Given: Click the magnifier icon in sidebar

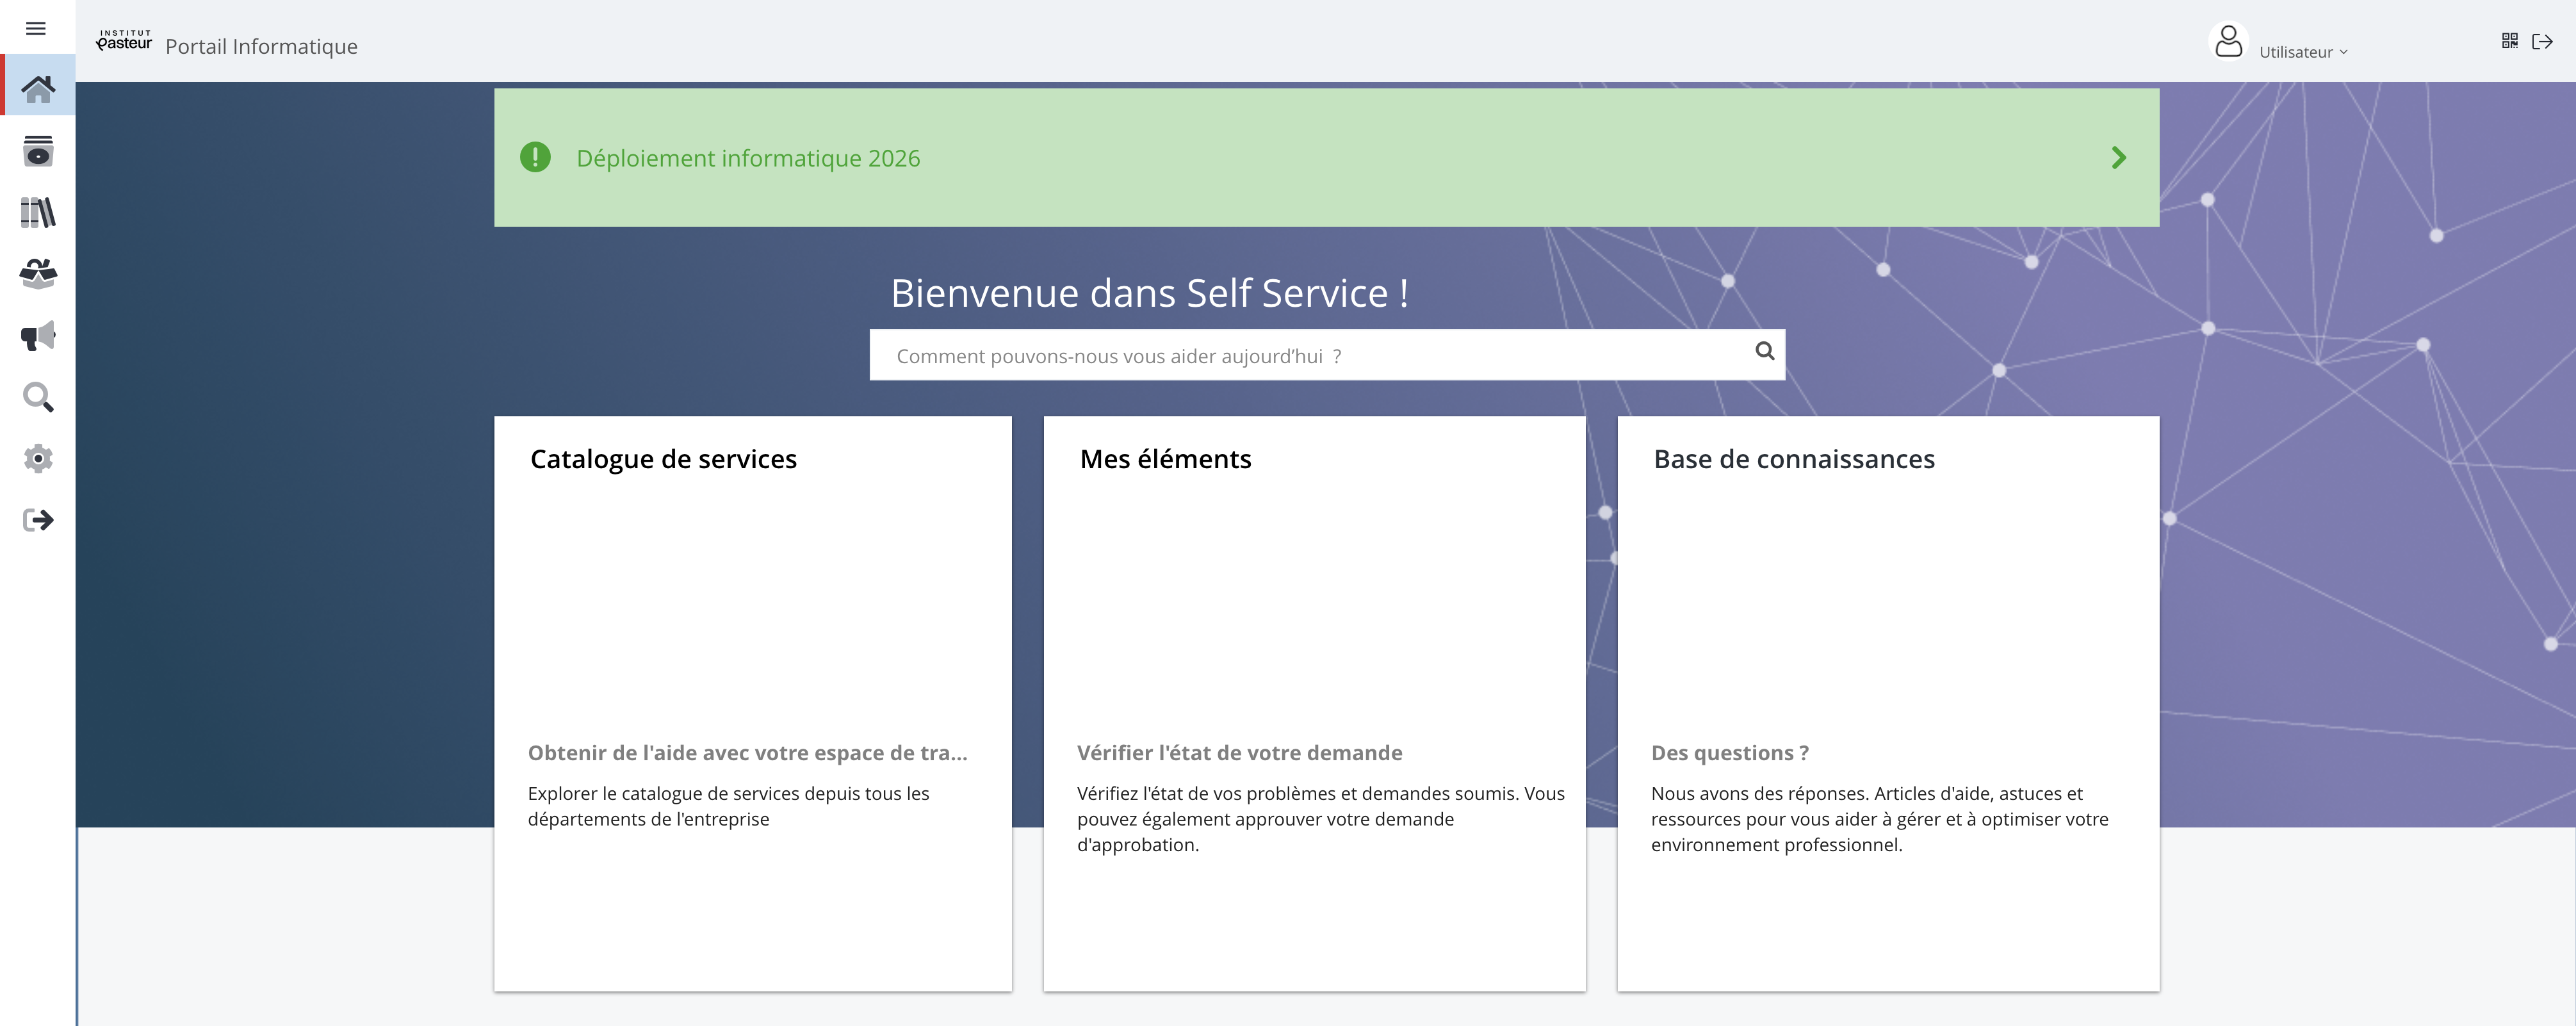Looking at the screenshot, I should click(x=38, y=397).
